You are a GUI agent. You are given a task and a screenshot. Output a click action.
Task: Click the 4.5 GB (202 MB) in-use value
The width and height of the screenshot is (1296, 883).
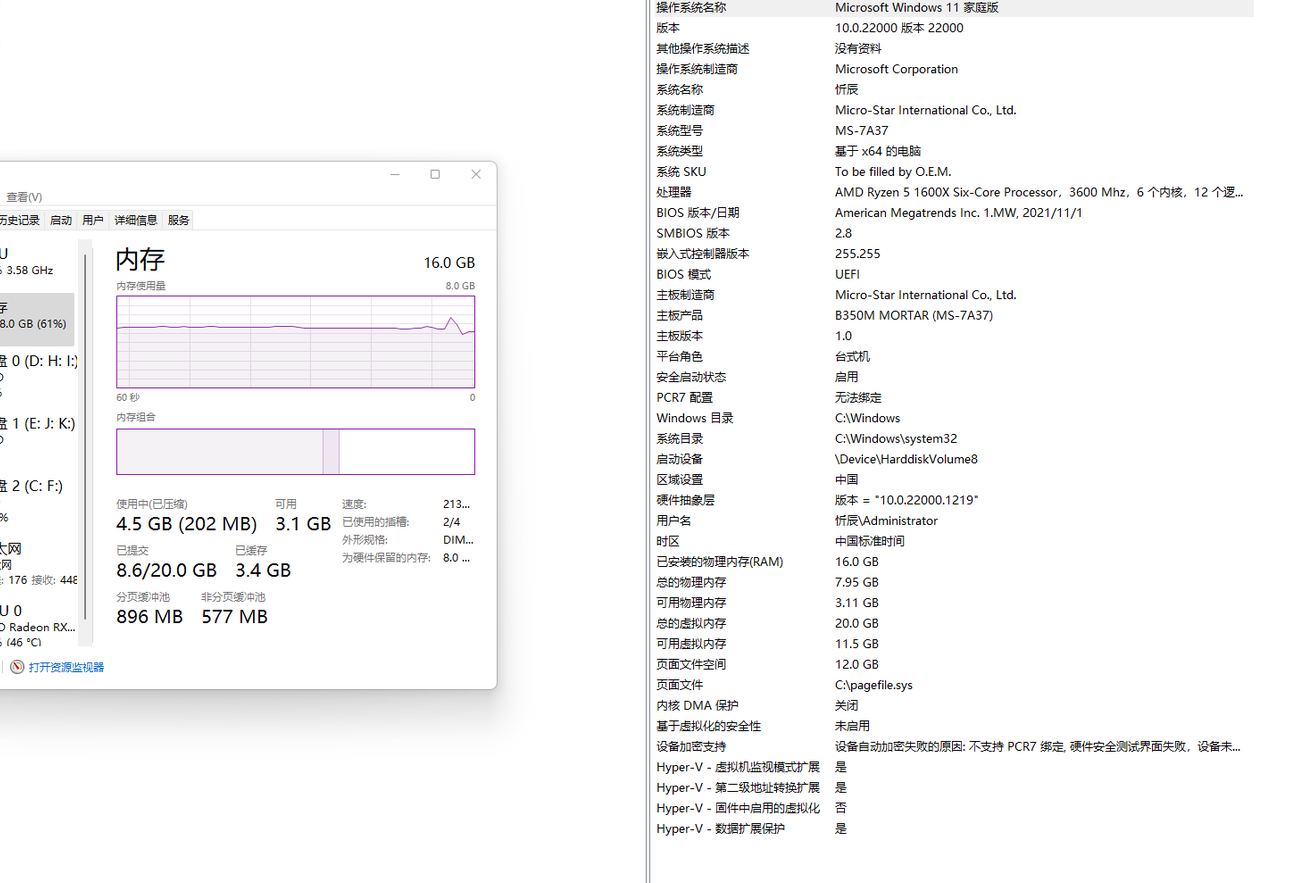point(186,523)
